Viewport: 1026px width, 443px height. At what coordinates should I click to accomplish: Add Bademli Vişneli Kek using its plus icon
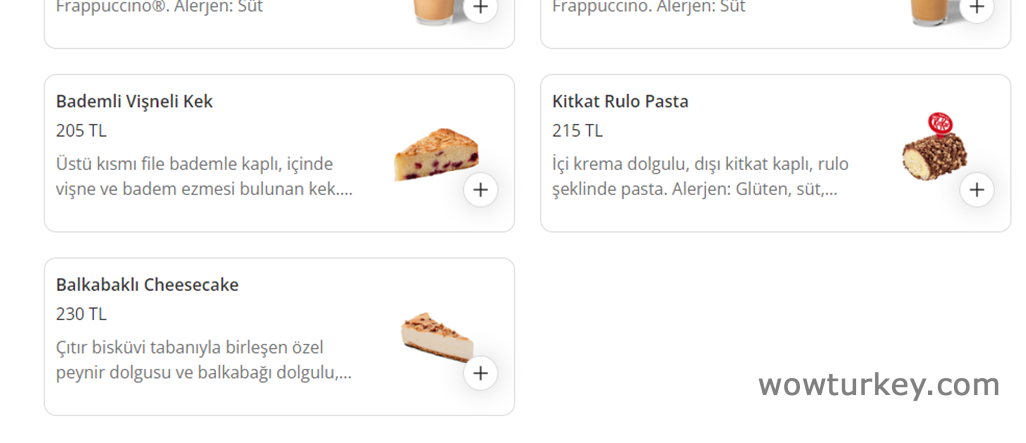(x=480, y=189)
